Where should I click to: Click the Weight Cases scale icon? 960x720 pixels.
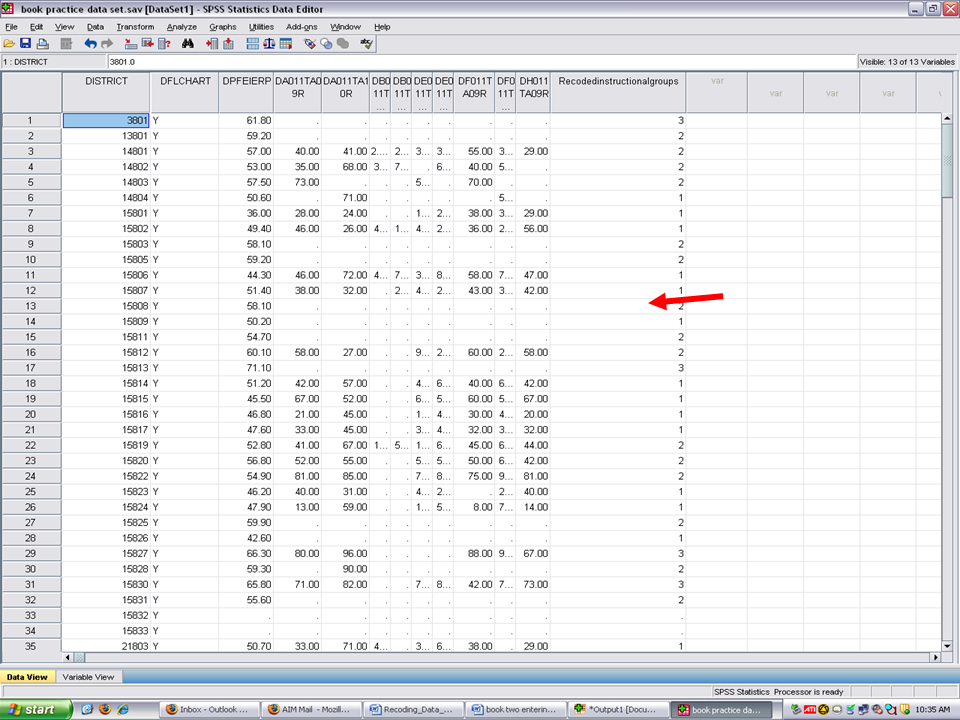coord(269,44)
